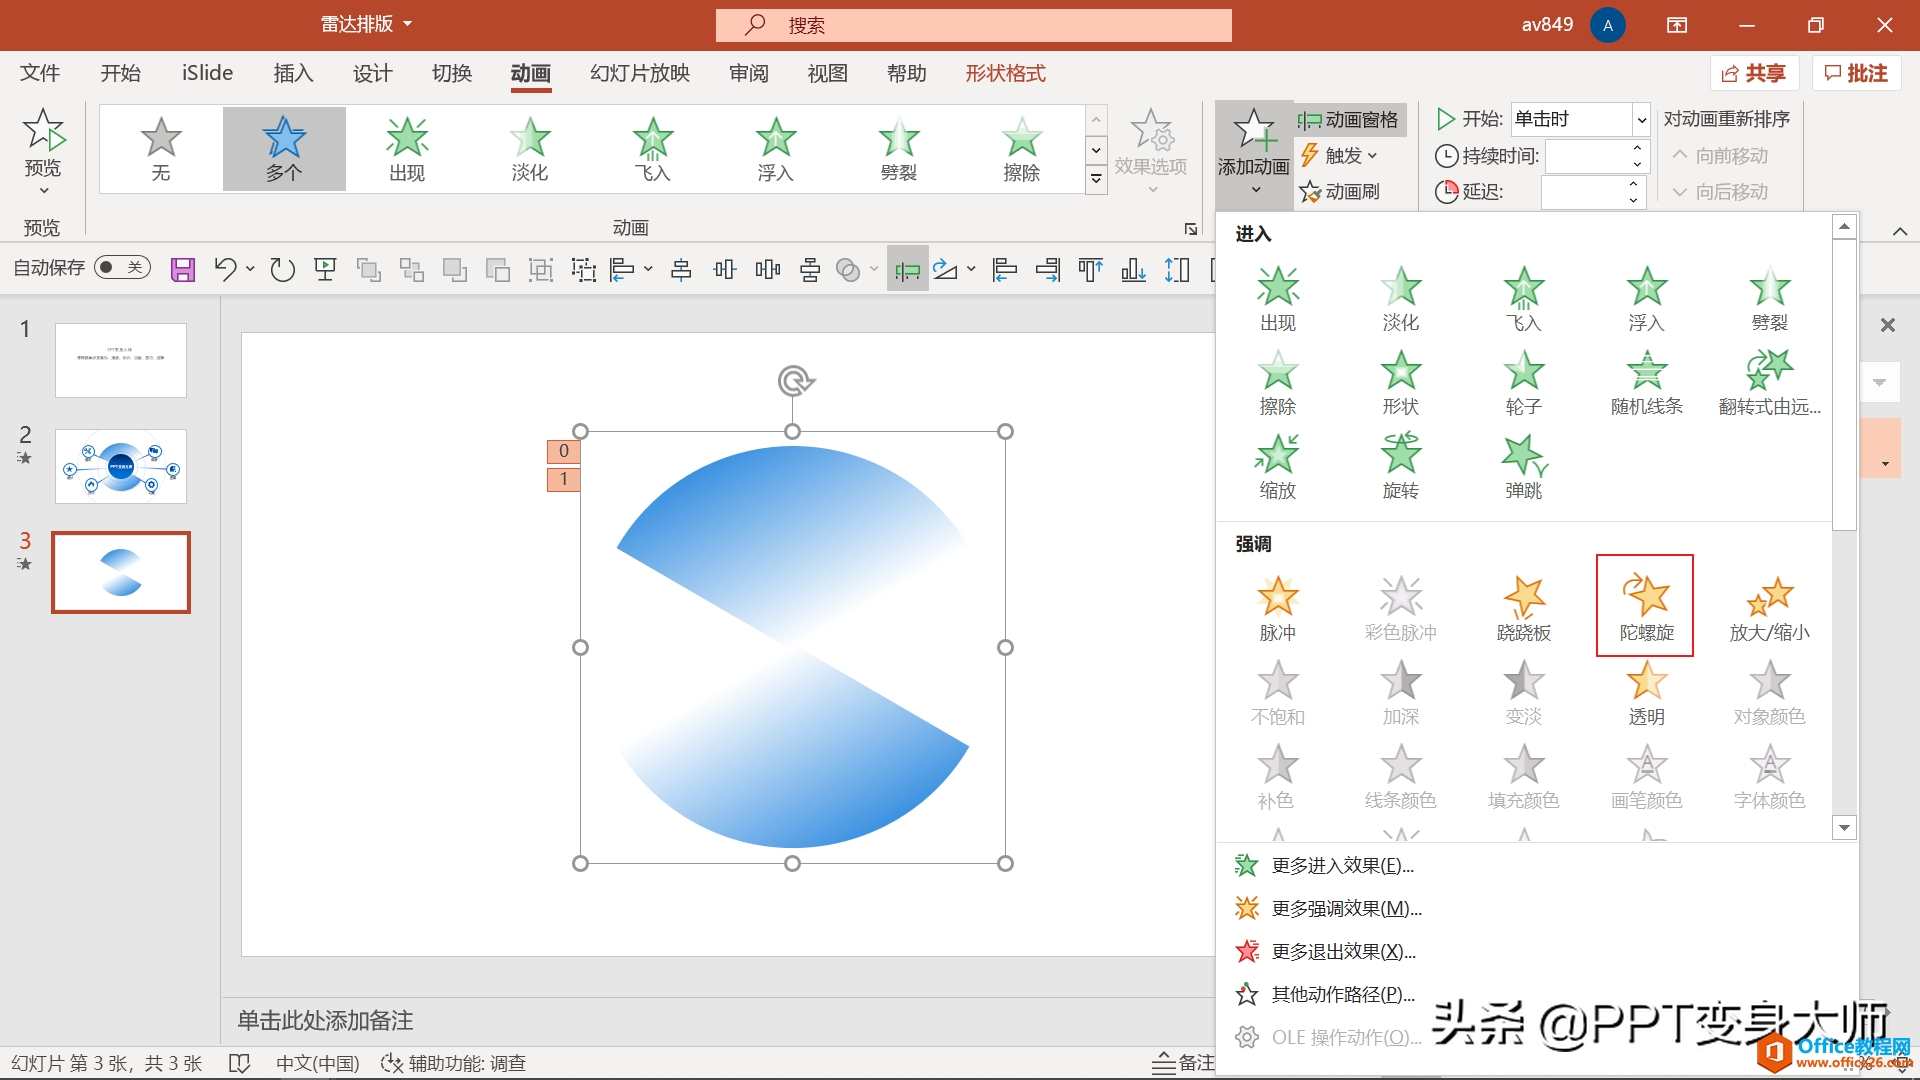Open the 切换 transitions tab
1920x1080 pixels.
[451, 73]
